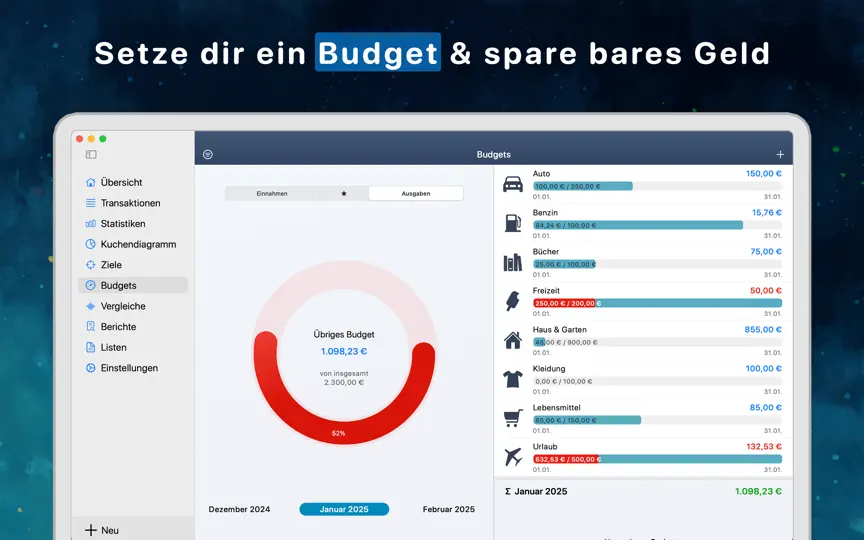Select the Bücher books icon
This screenshot has height=540, width=864.
(512, 262)
